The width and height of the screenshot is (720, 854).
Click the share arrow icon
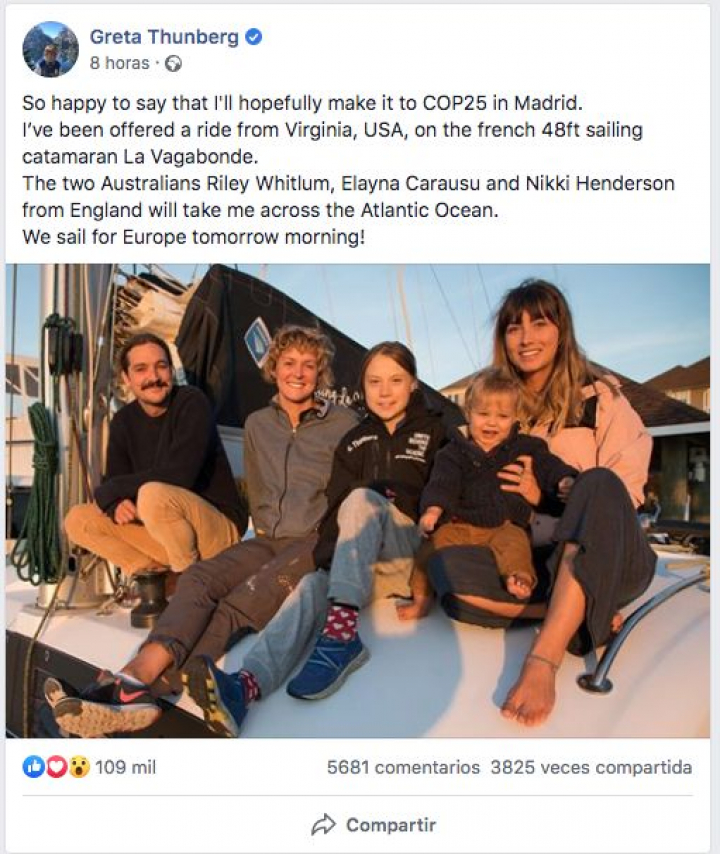(323, 825)
